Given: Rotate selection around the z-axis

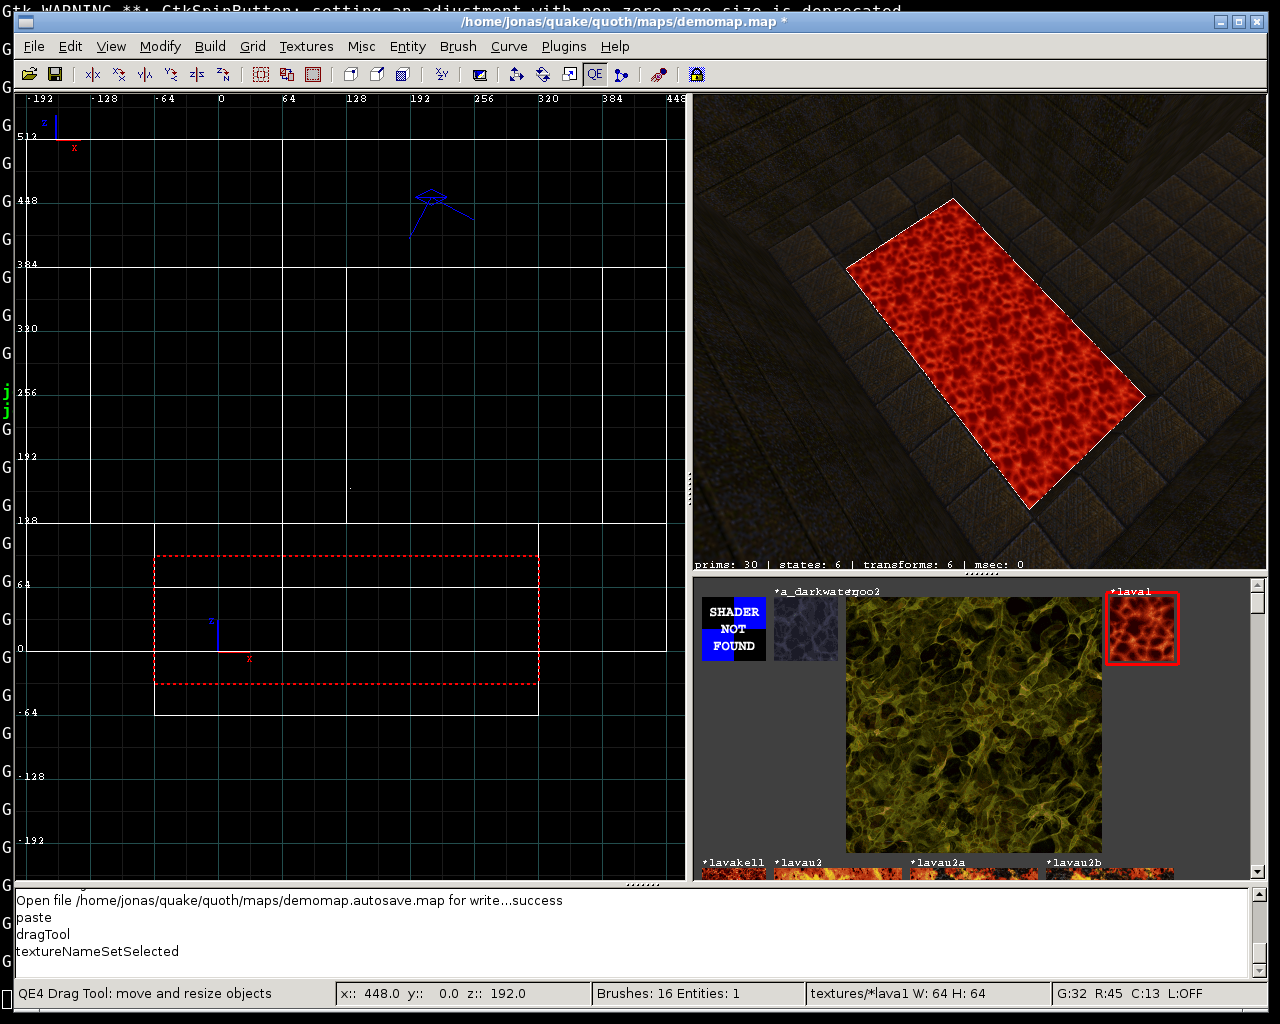Looking at the screenshot, I should pos(223,74).
